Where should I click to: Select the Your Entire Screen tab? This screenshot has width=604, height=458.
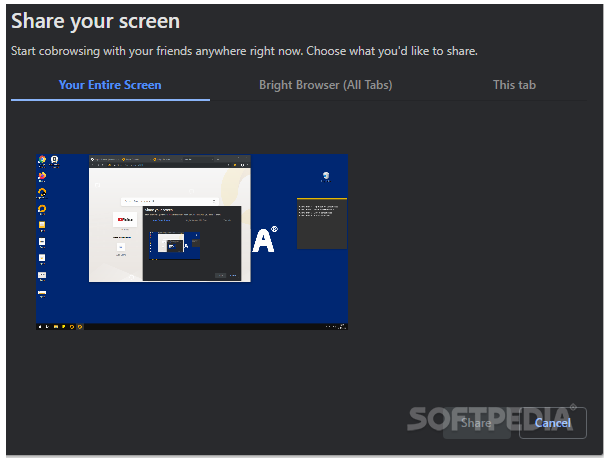pos(110,85)
